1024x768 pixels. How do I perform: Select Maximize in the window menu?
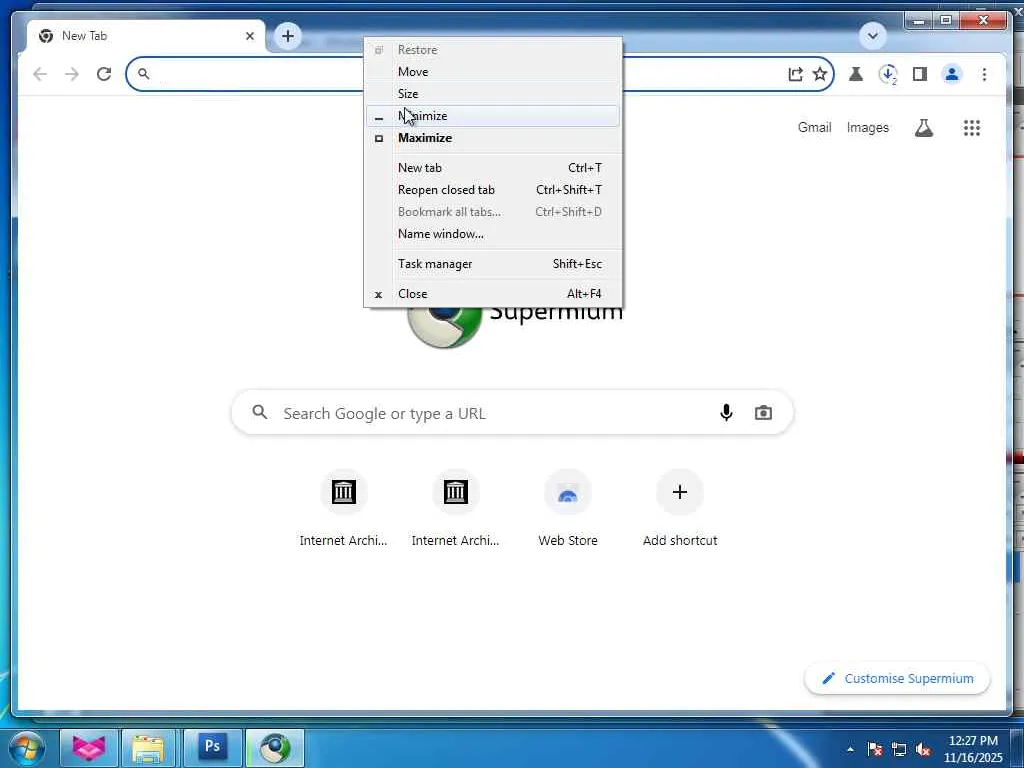492,138
